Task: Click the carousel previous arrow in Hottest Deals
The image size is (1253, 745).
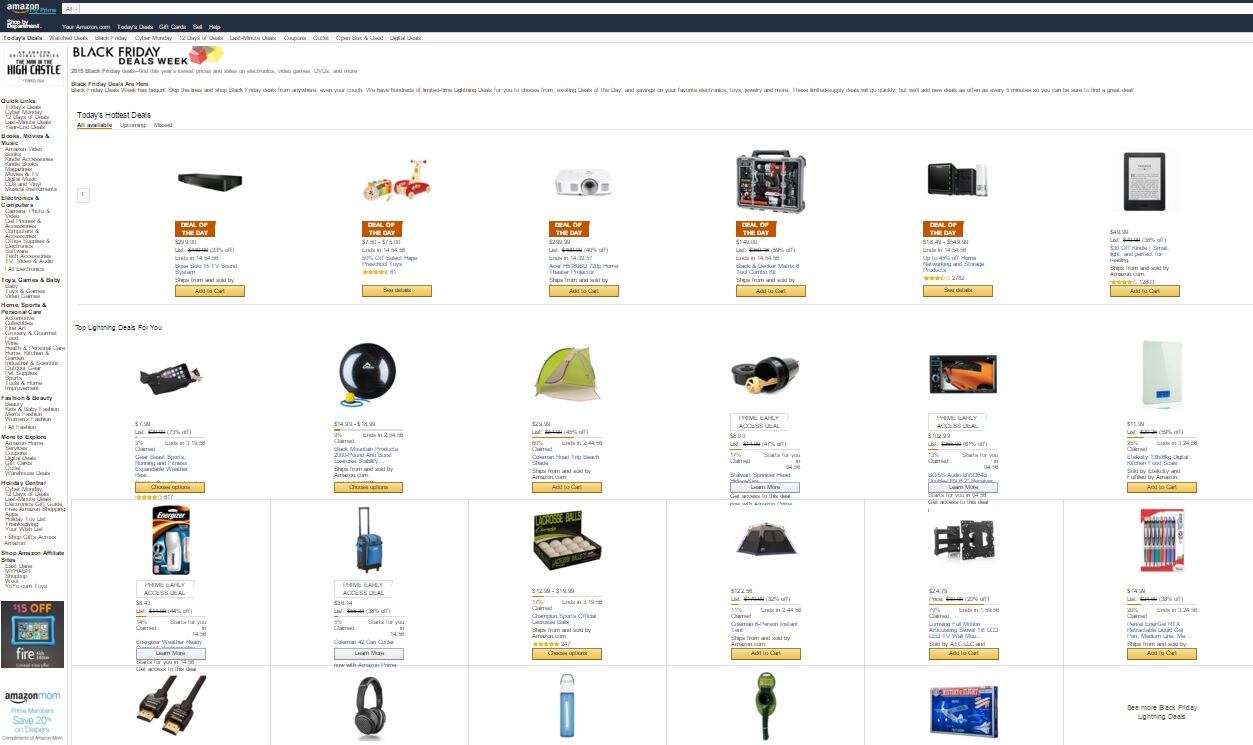Action: (x=84, y=194)
